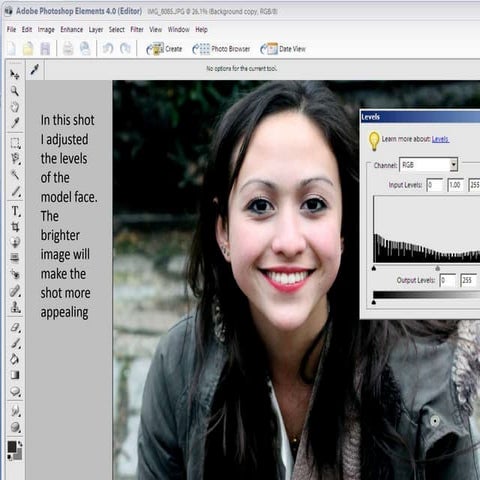The width and height of the screenshot is (480, 480).
Task: Open the foreground color swatch
Action: [12, 447]
